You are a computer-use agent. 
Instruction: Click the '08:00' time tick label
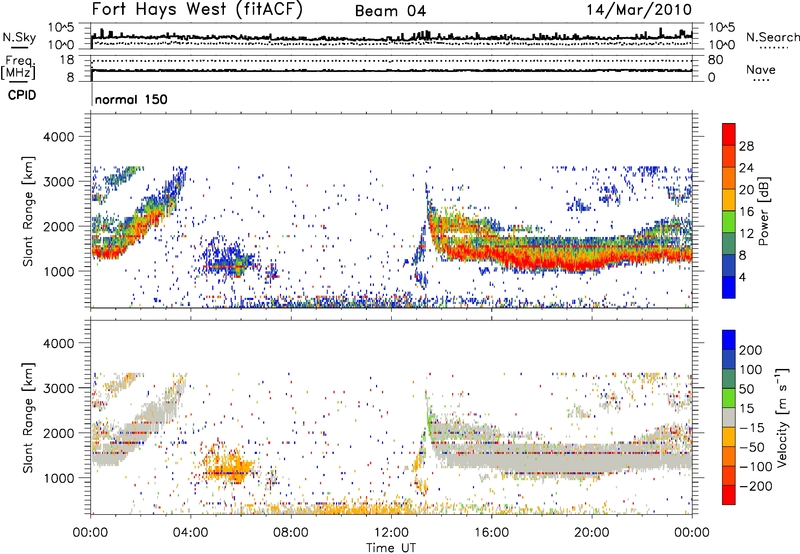(x=291, y=533)
